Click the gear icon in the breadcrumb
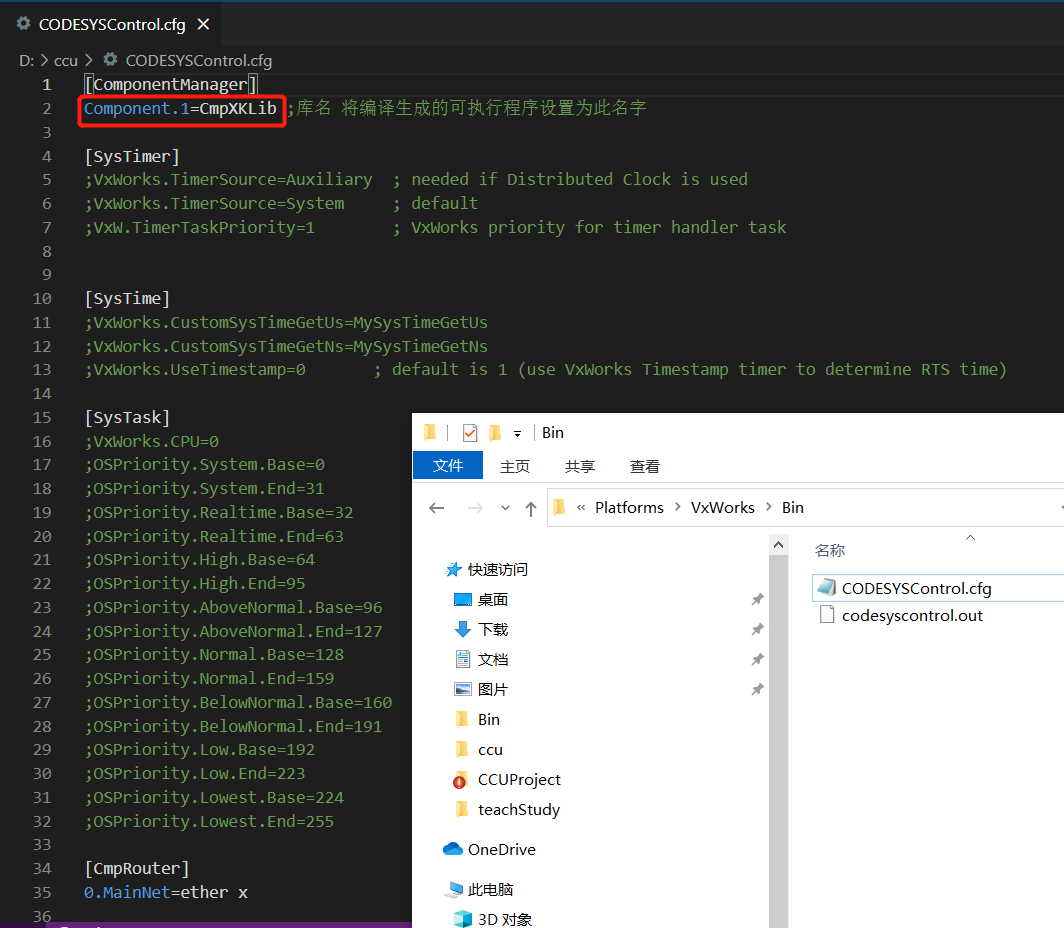Viewport: 1064px width, 928px height. click(111, 60)
